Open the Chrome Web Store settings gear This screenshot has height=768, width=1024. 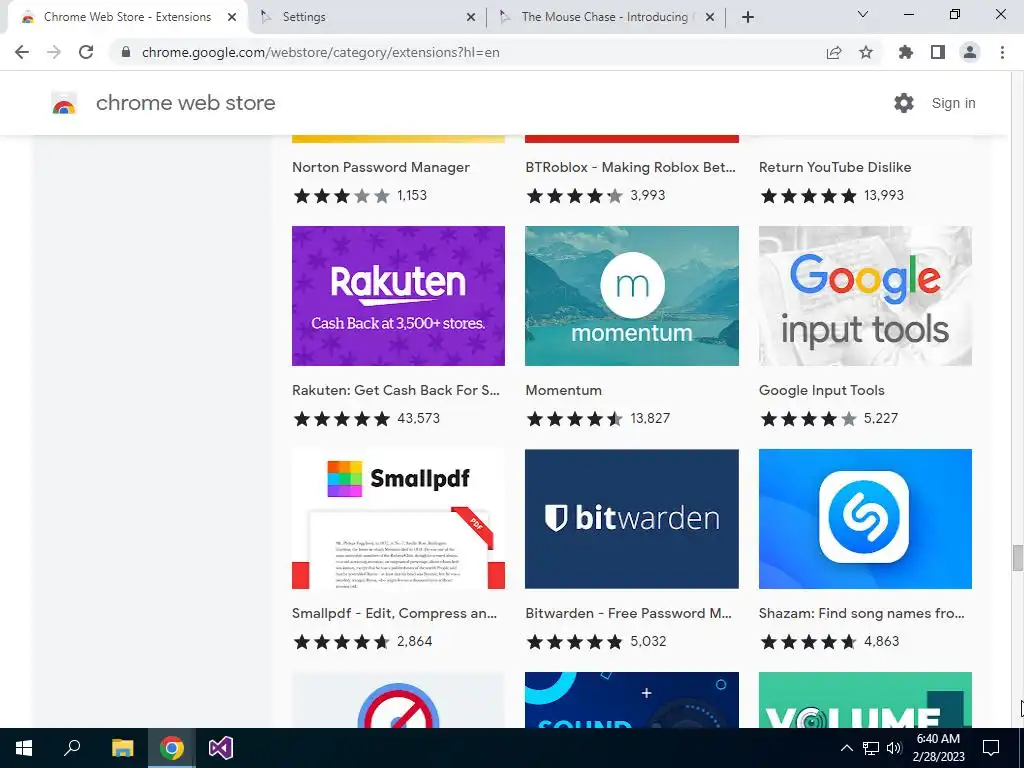(904, 103)
